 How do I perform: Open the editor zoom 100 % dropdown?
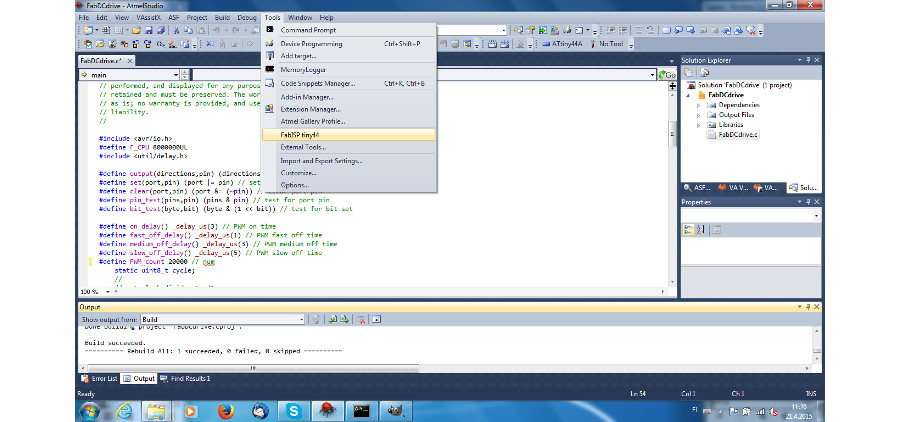(108, 292)
